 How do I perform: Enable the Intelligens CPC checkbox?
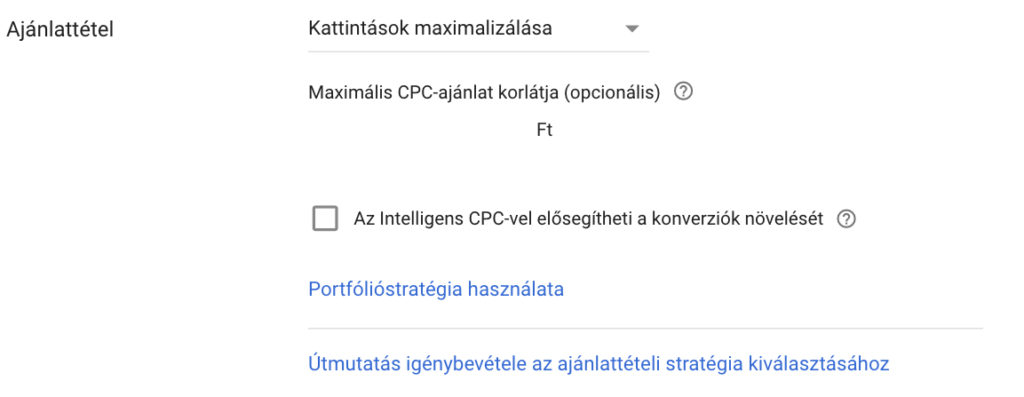pyautogui.click(x=325, y=219)
